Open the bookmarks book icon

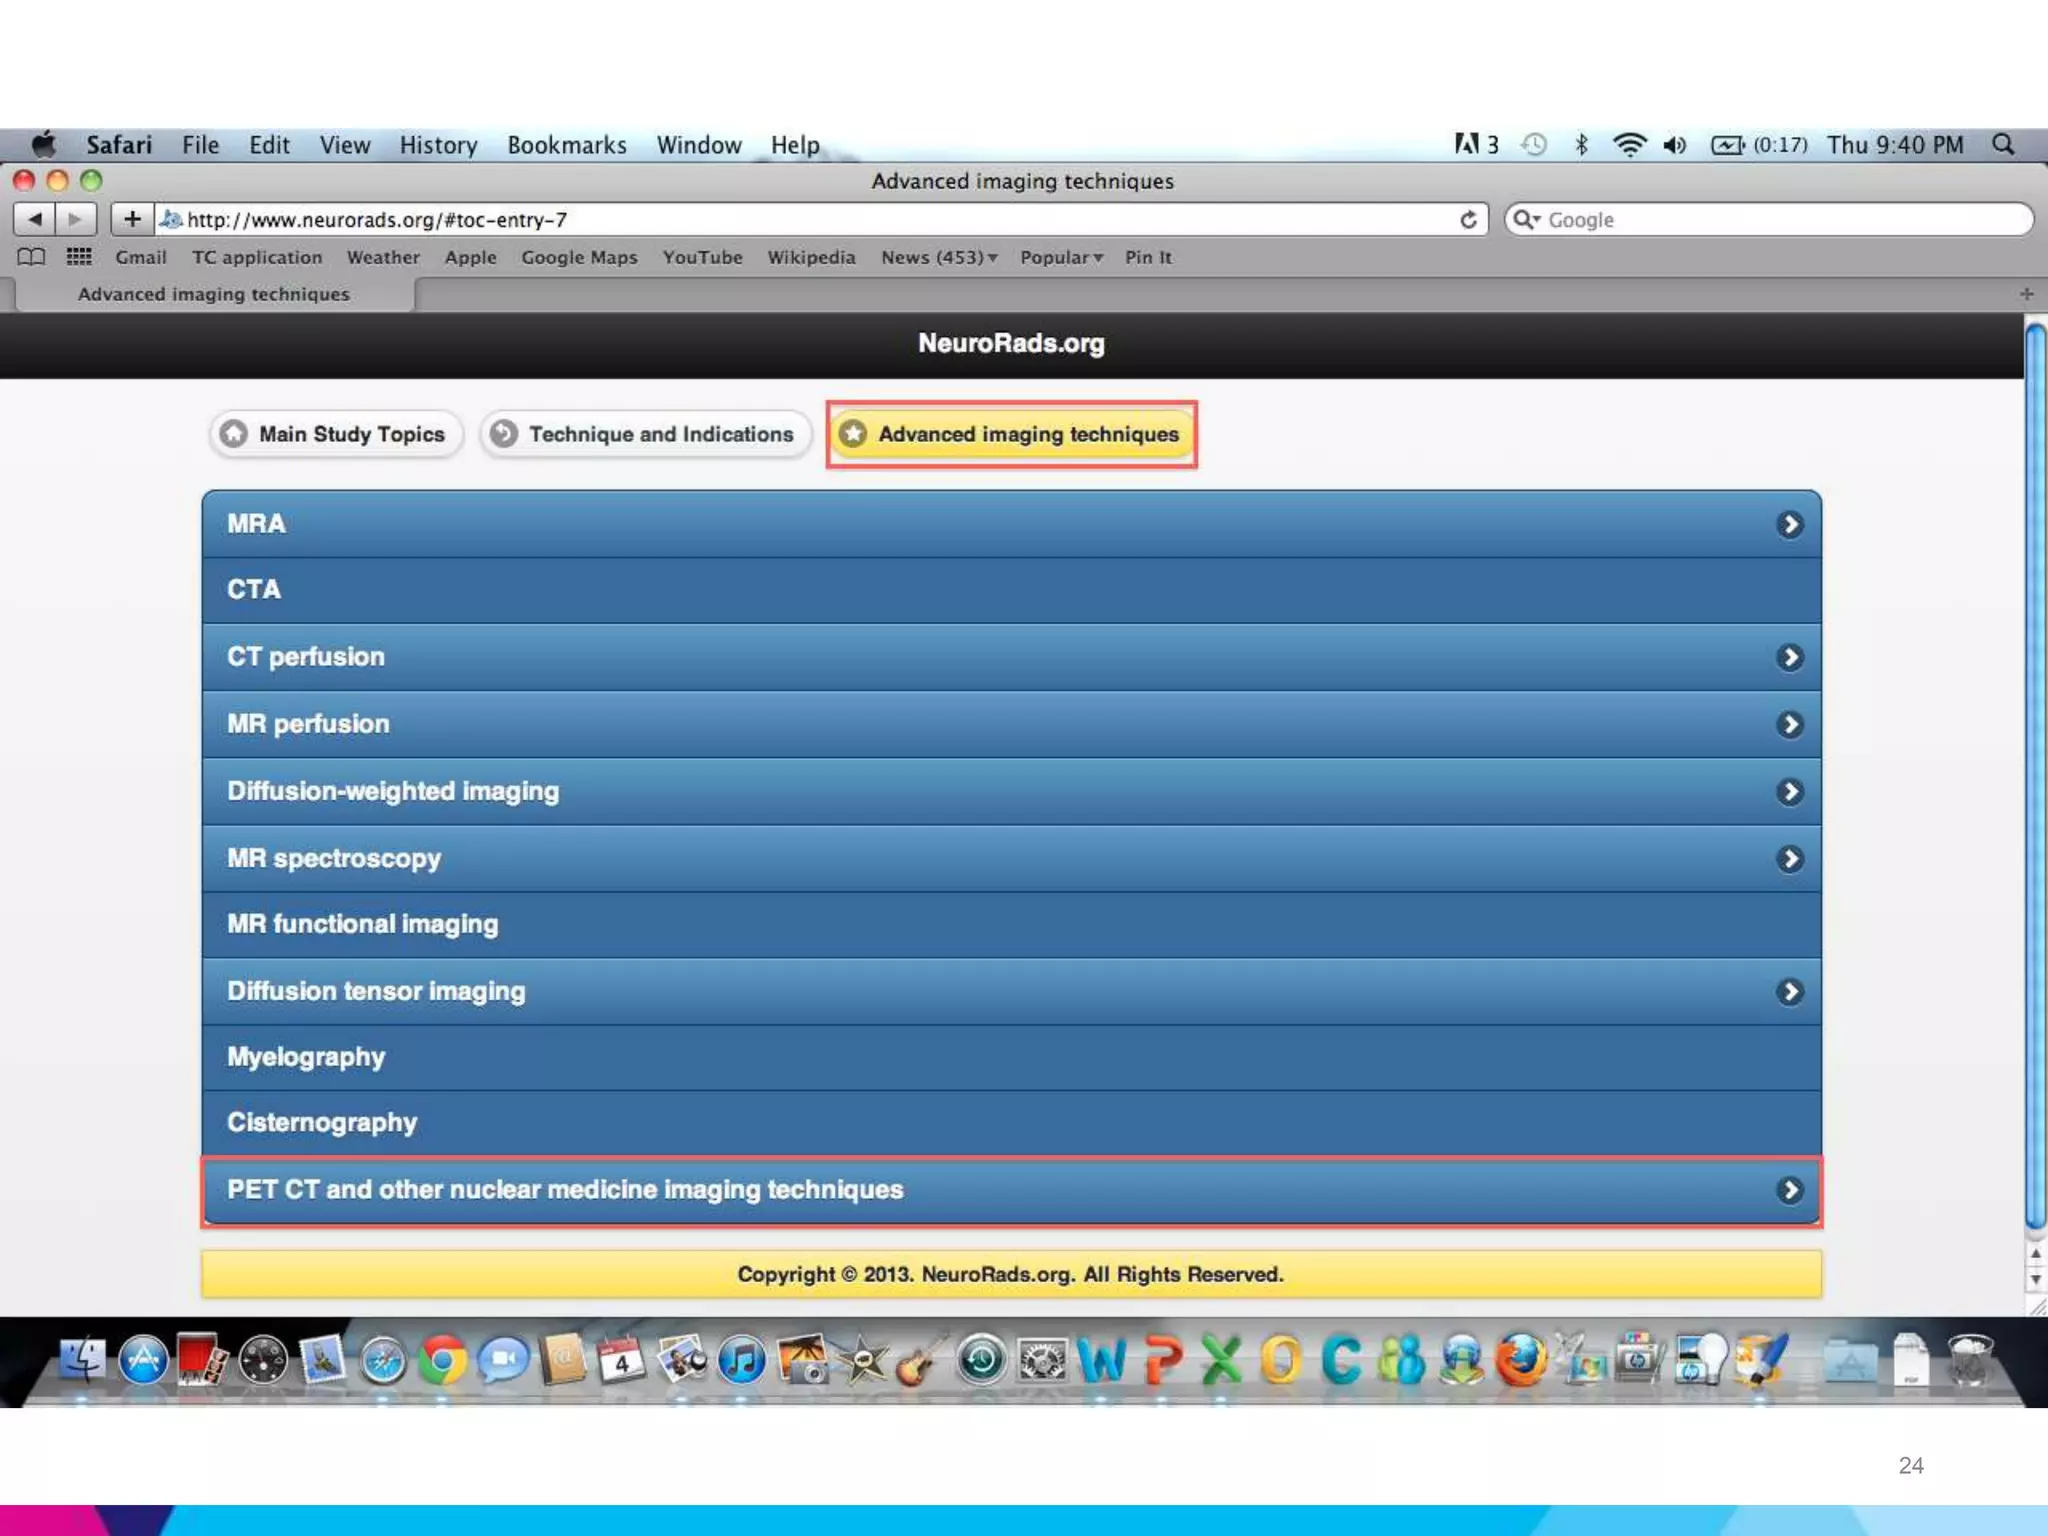[31, 257]
